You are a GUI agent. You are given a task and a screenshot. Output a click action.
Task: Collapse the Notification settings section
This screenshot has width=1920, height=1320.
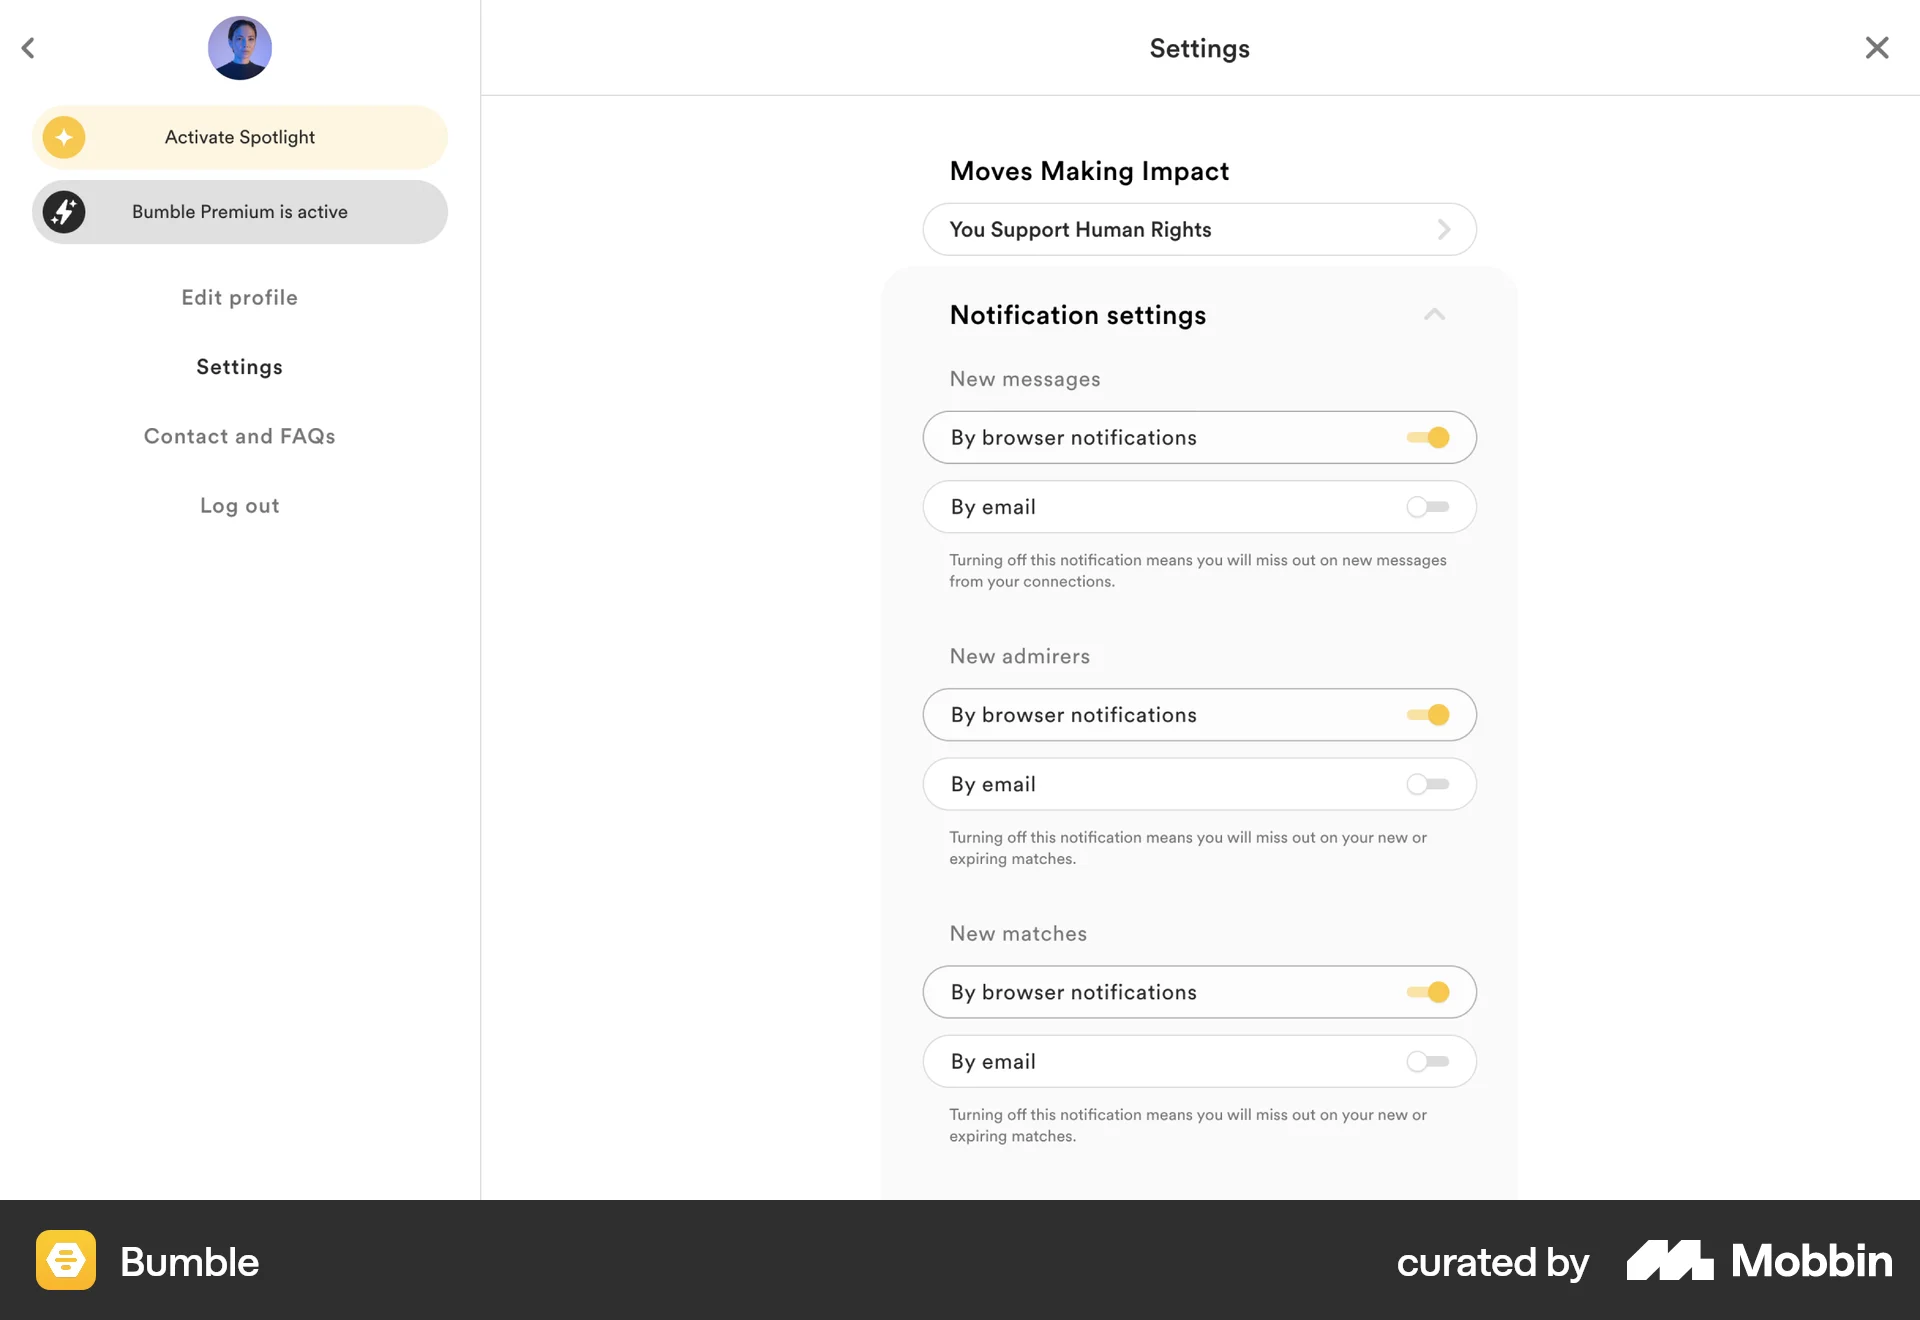click(1434, 314)
